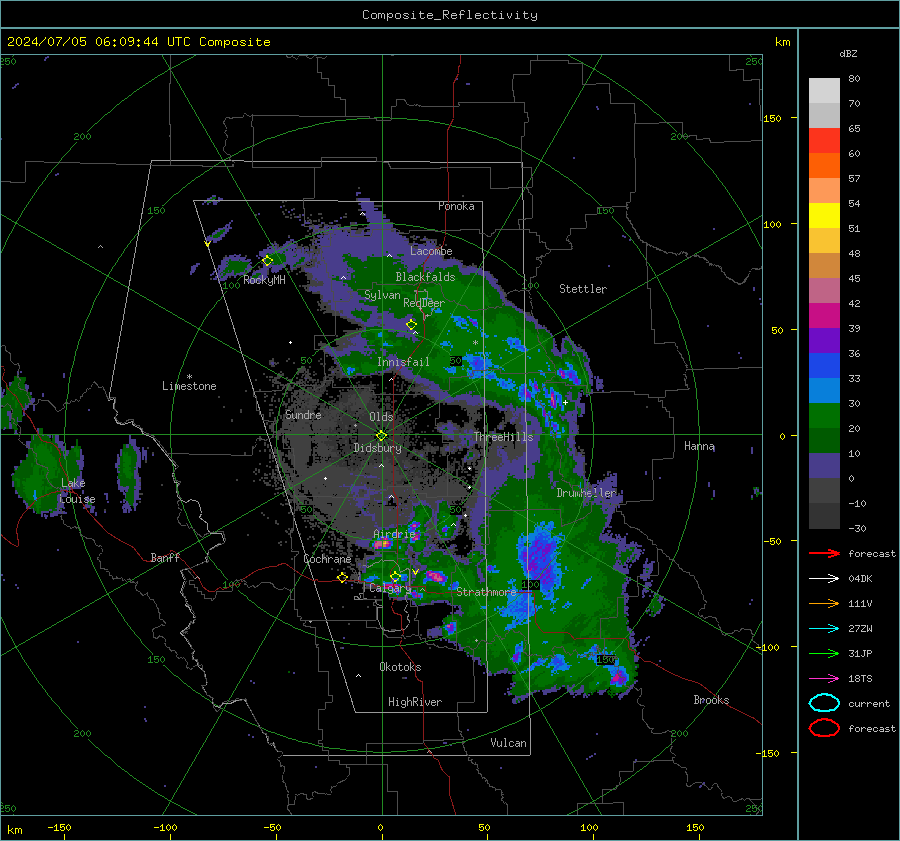Select the 80 dBZ color swatch
This screenshot has height=841, width=900.
click(824, 90)
